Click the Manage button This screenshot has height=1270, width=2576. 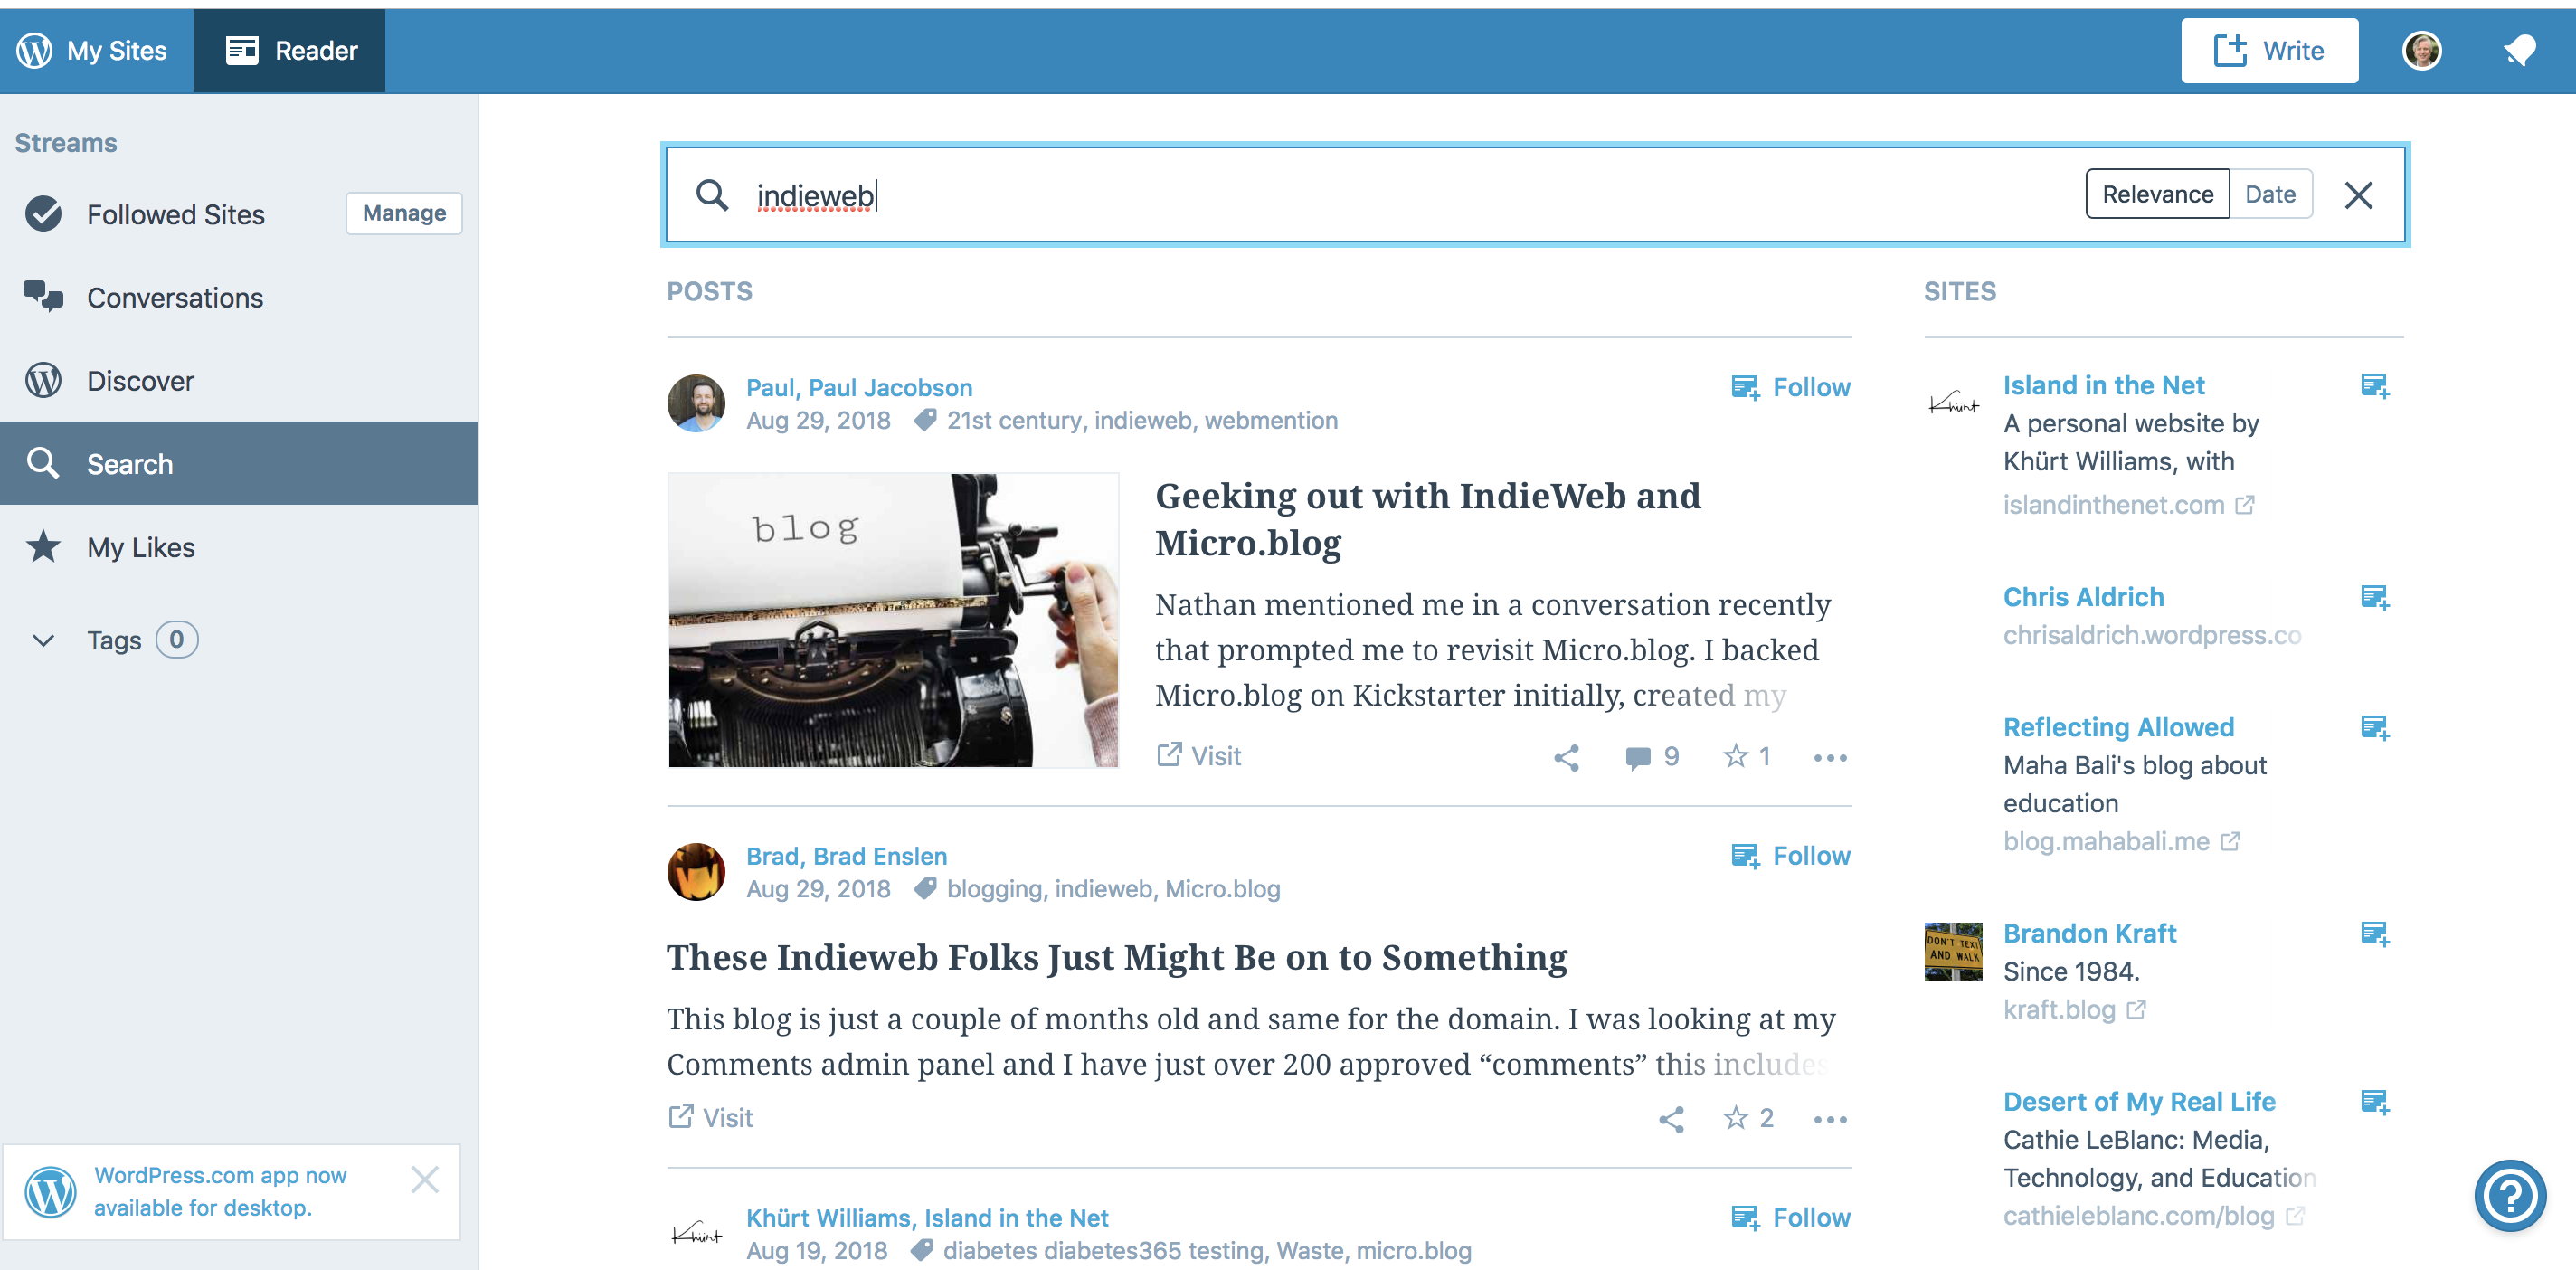click(x=404, y=213)
